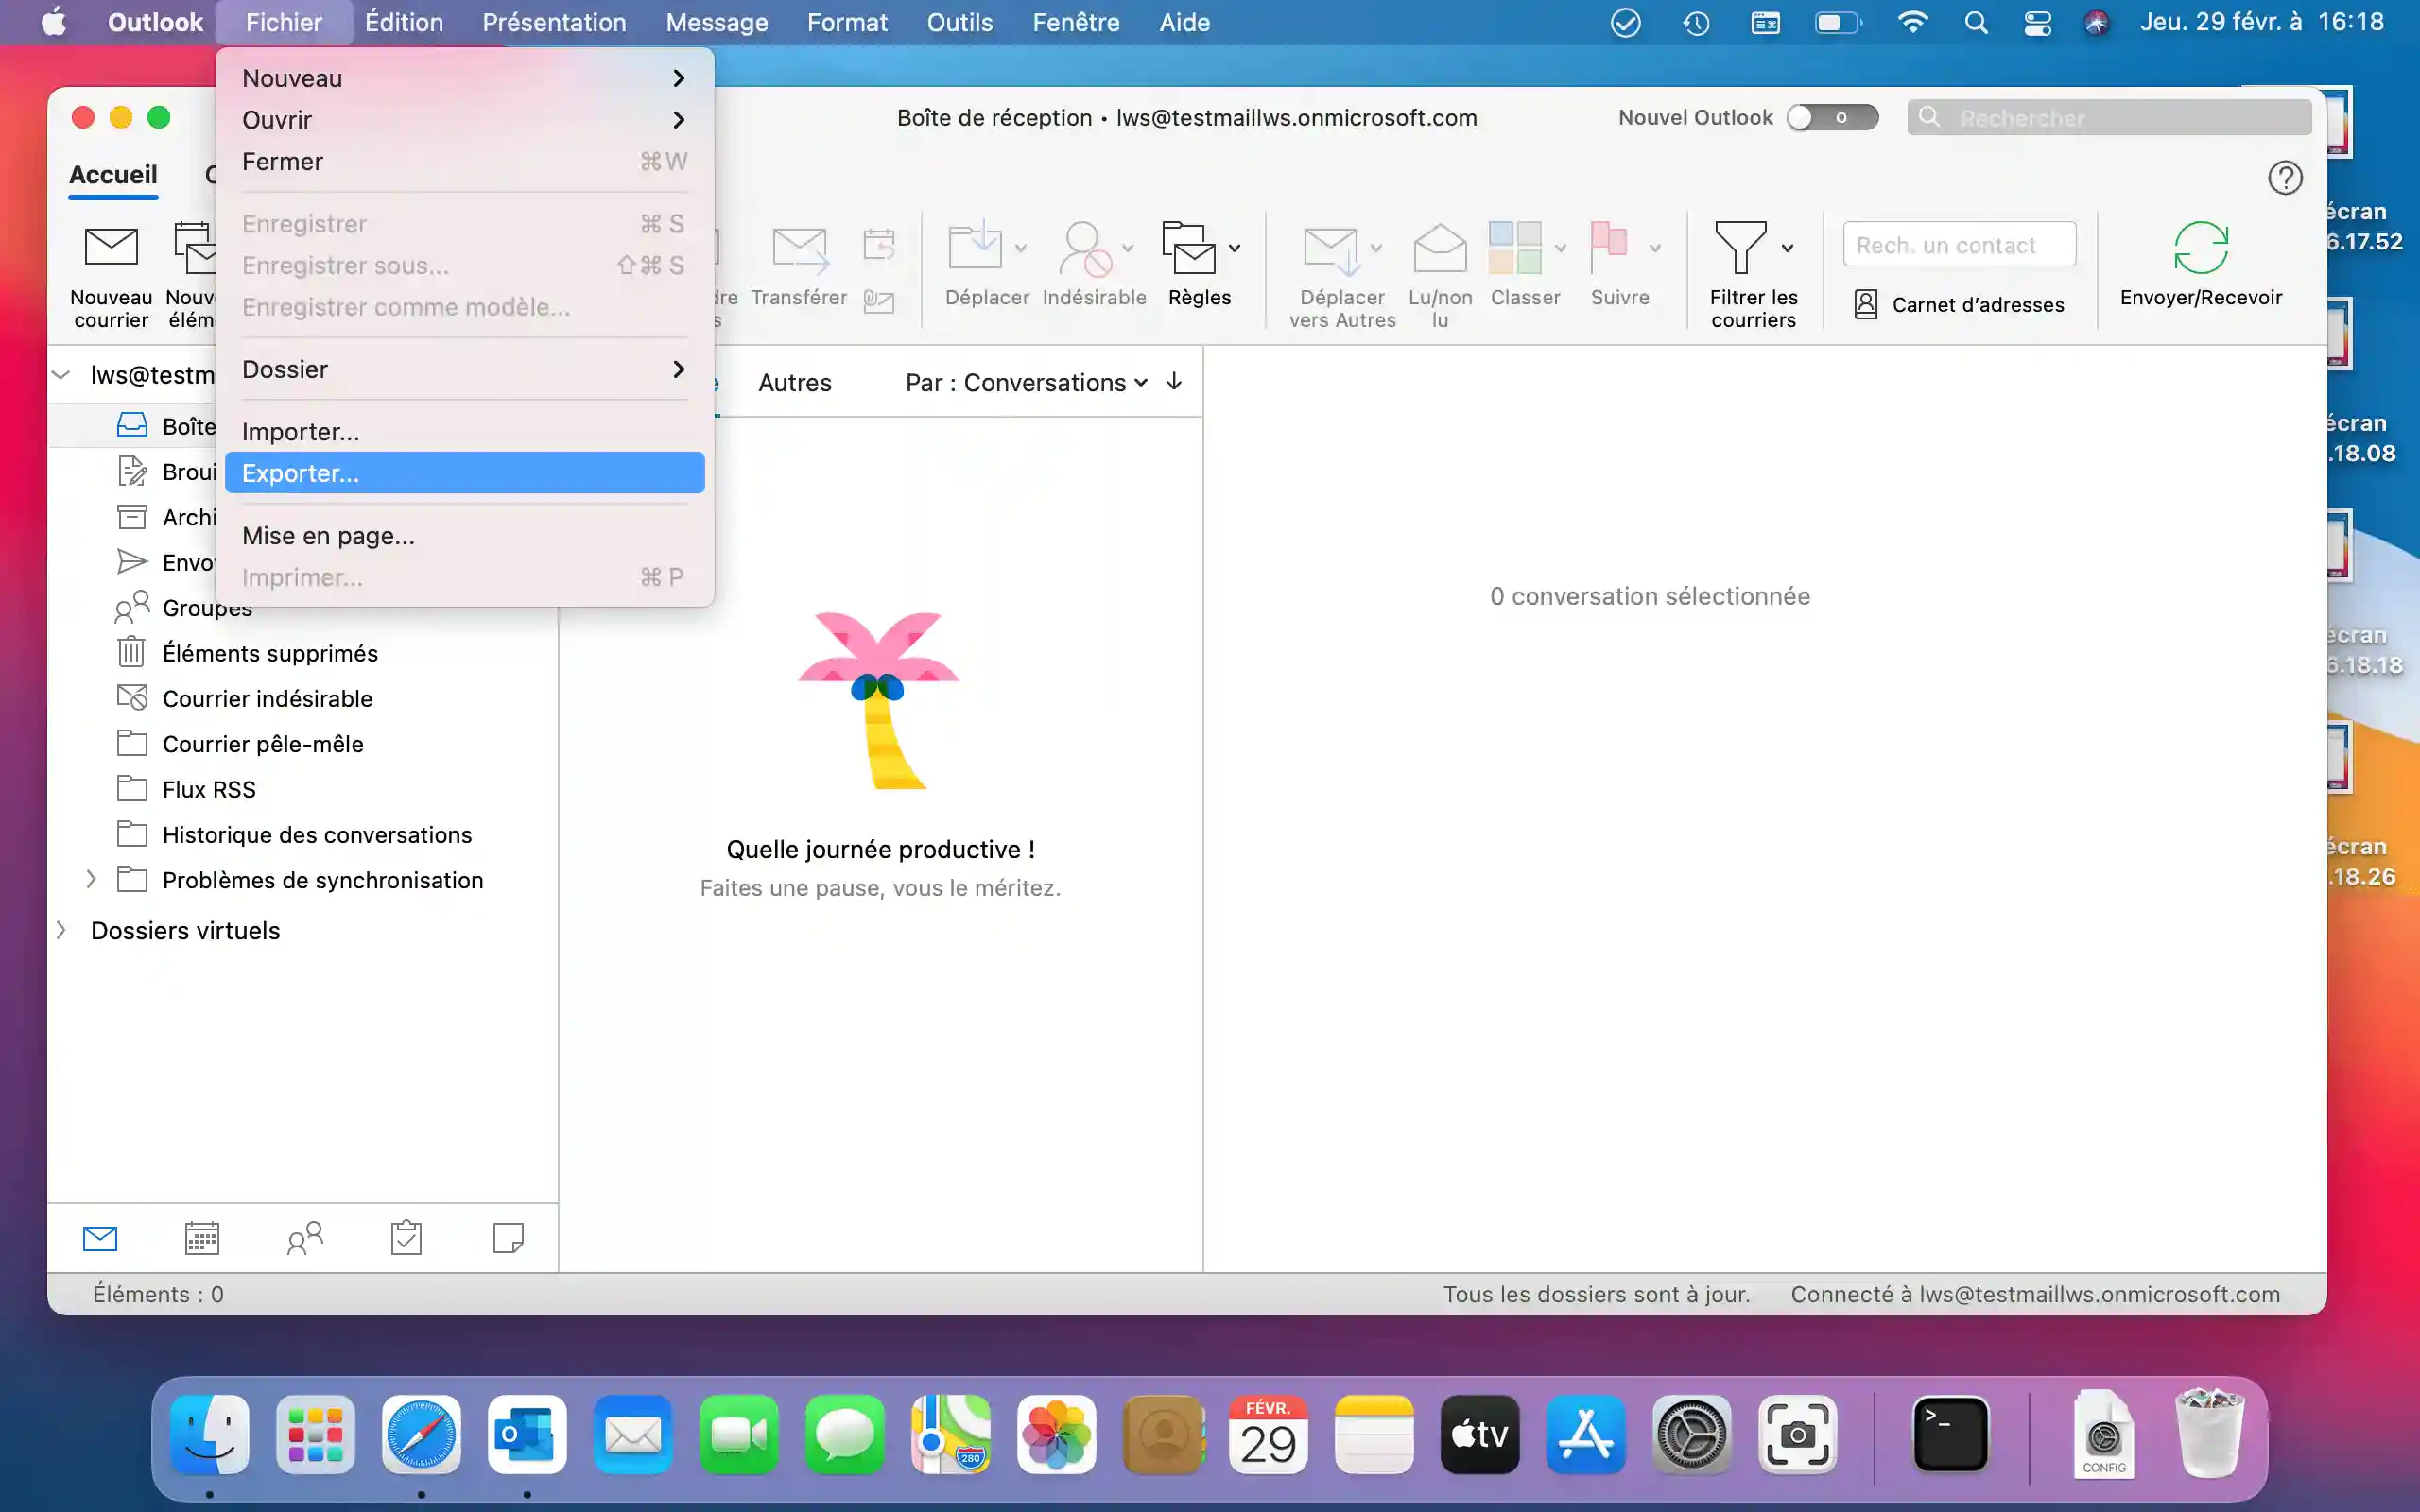This screenshot has width=2420, height=1512.
Task: Expand the Dossiers virtuels section
Action: click(62, 930)
